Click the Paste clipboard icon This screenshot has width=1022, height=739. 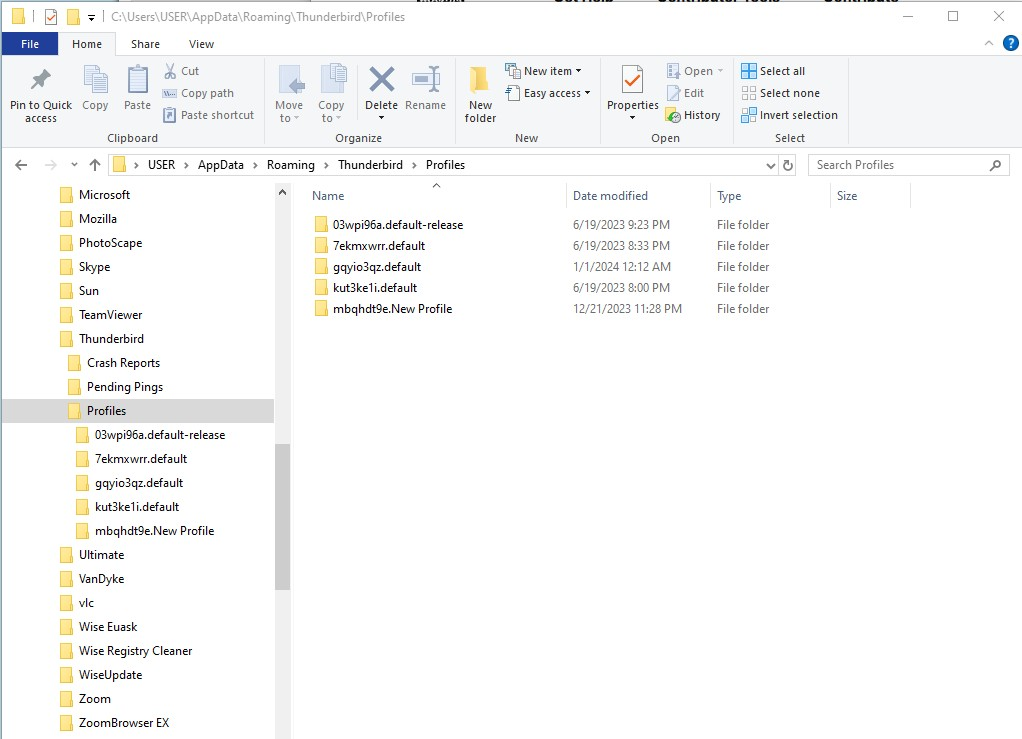click(137, 82)
